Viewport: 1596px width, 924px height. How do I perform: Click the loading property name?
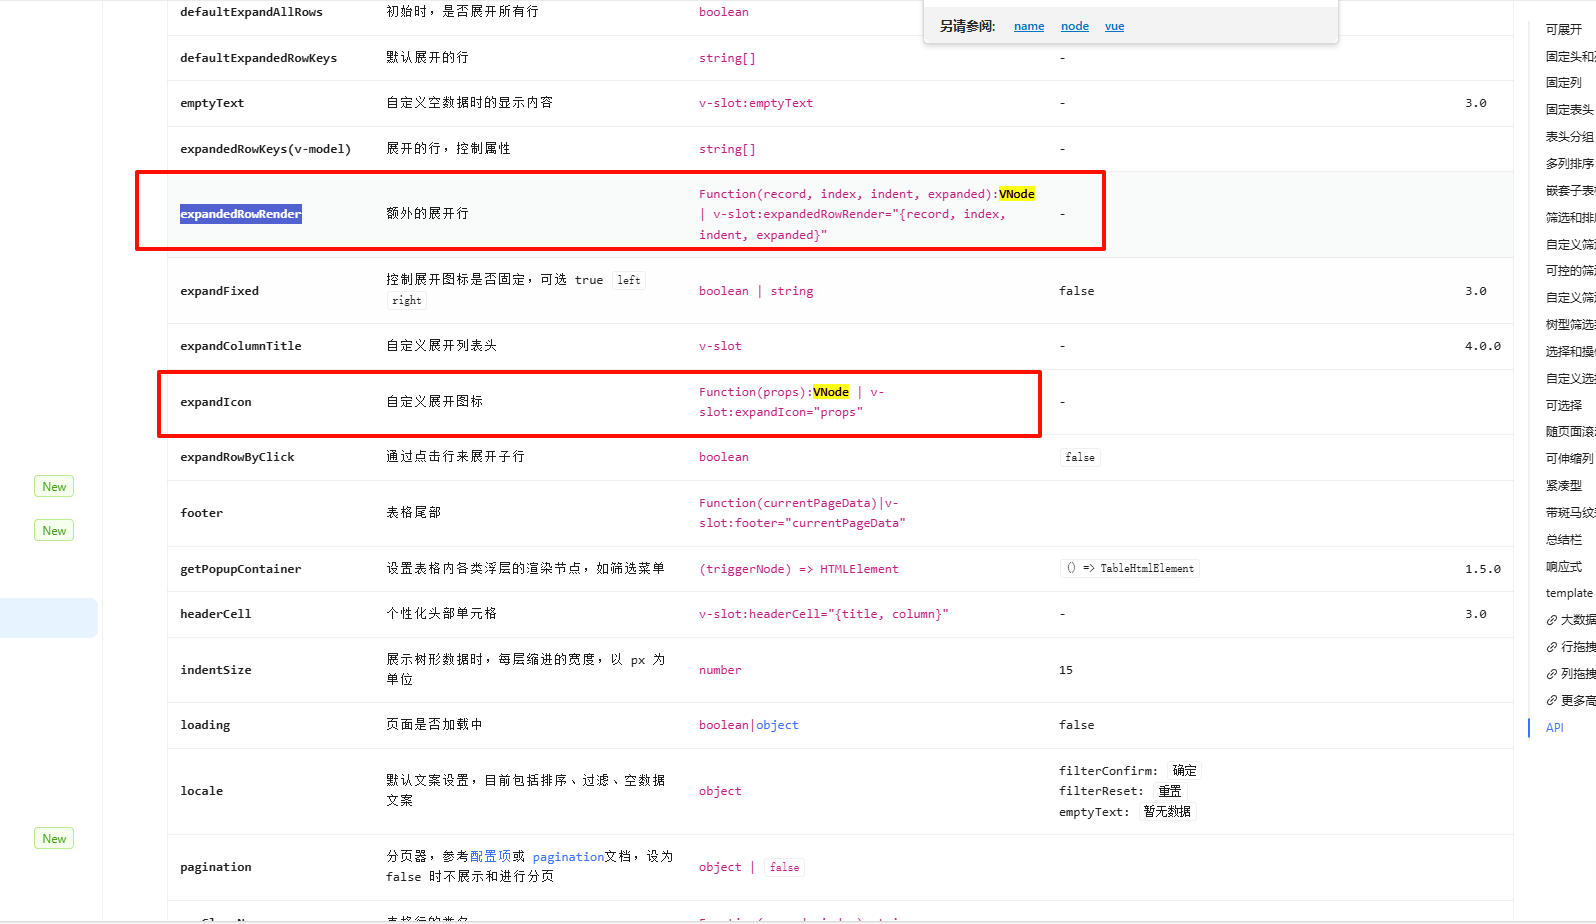point(205,725)
